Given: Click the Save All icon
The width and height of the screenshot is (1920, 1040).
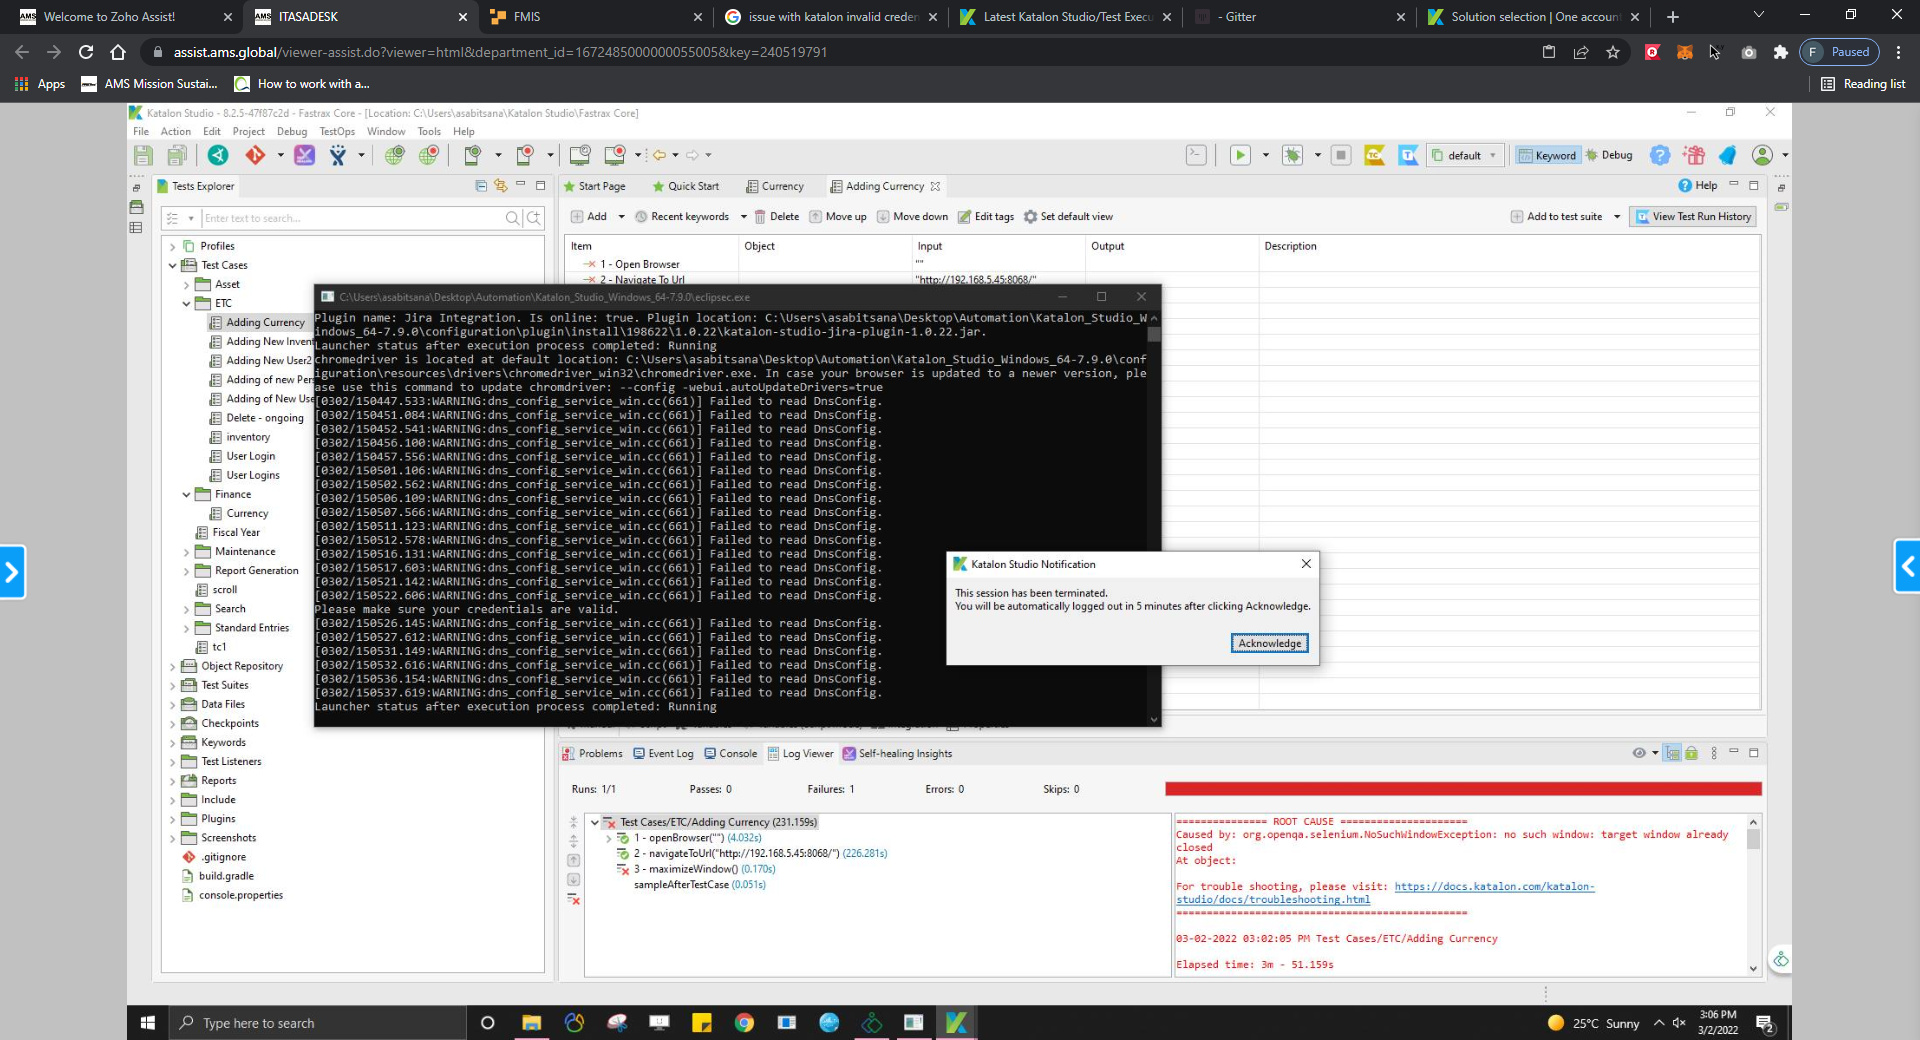Looking at the screenshot, I should coord(177,155).
